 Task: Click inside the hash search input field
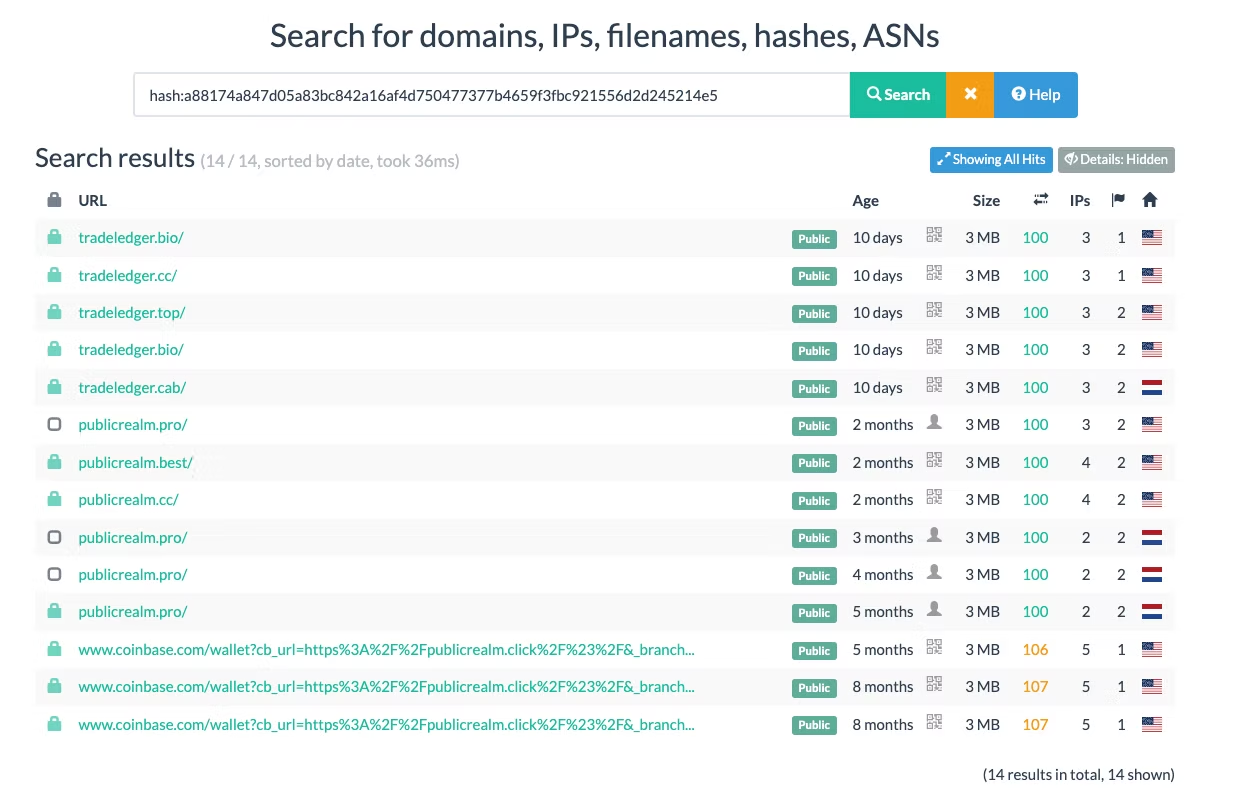coord(490,94)
